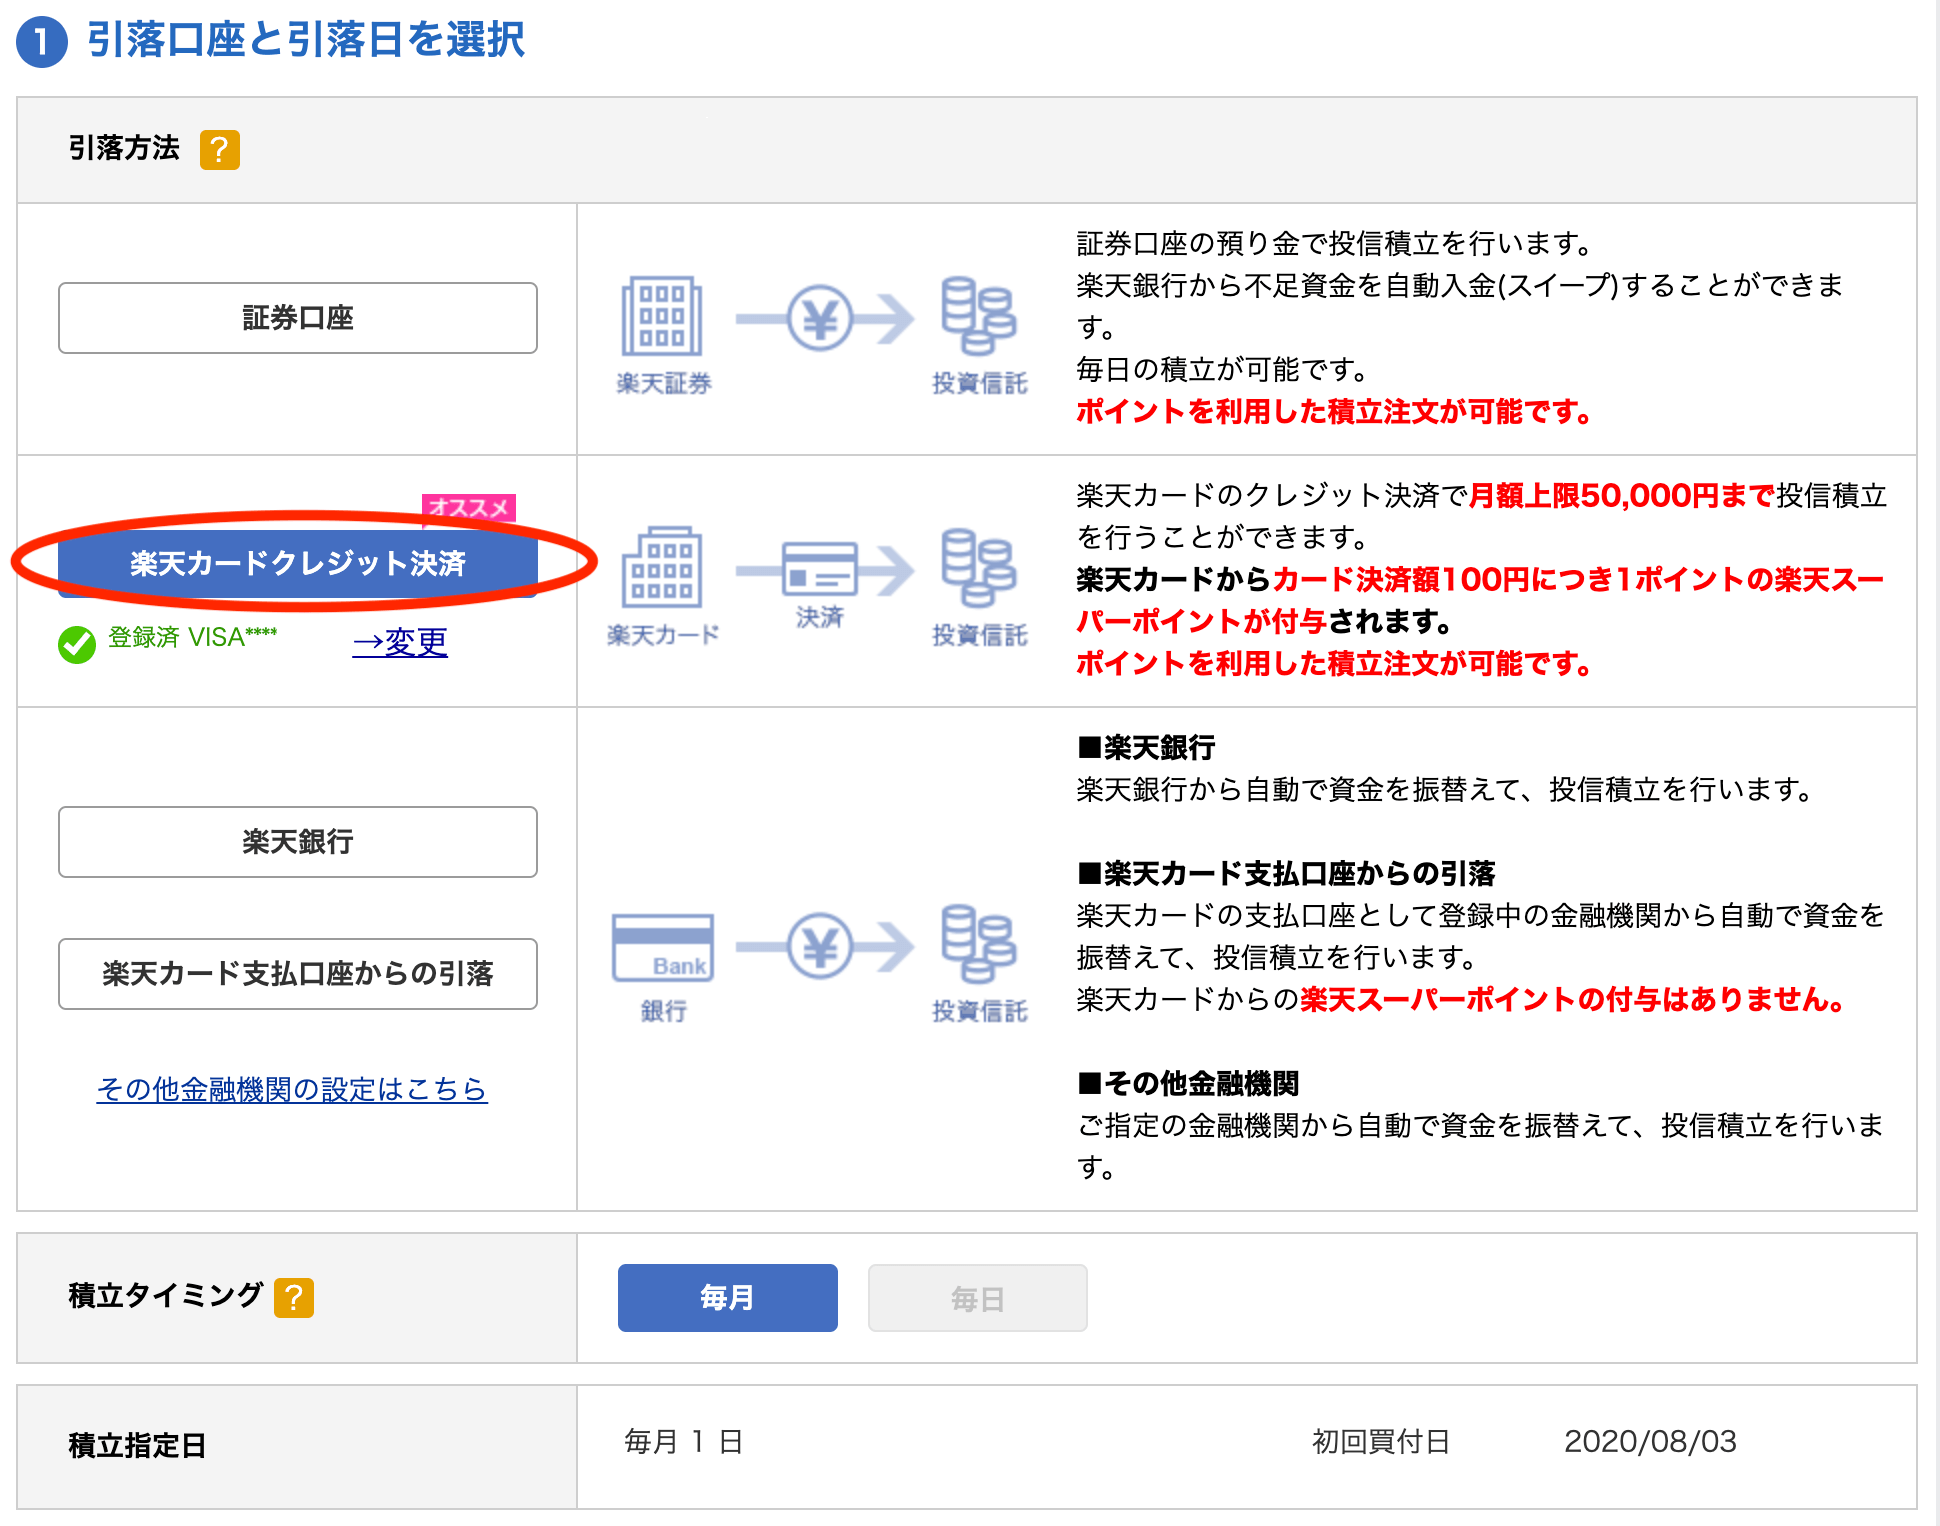Set timing to 毎日

978,1298
